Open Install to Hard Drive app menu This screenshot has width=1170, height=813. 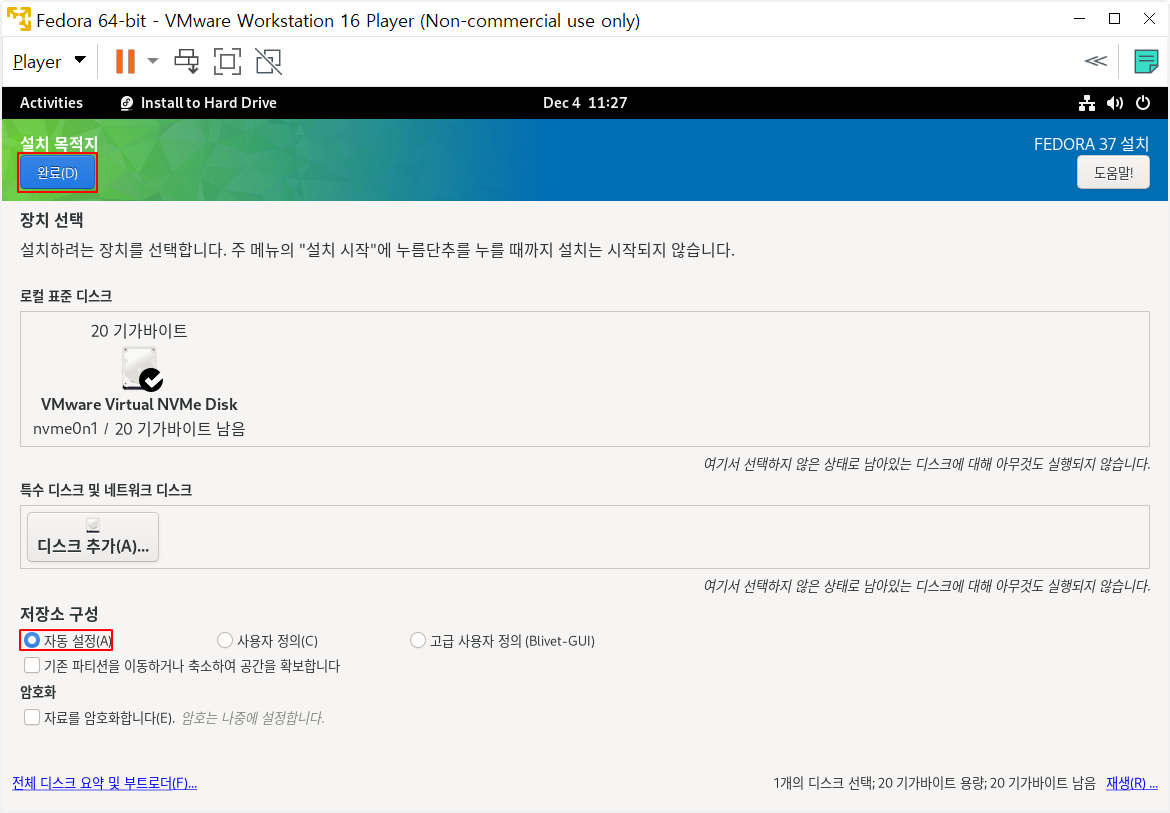click(x=198, y=103)
